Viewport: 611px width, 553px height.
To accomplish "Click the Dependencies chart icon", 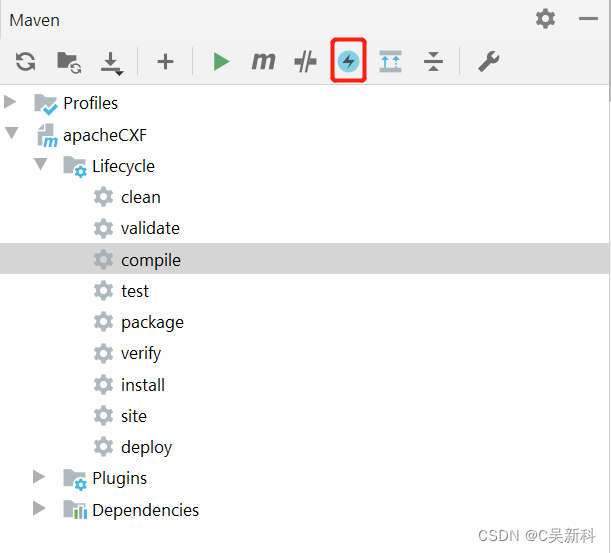I will tap(75, 509).
